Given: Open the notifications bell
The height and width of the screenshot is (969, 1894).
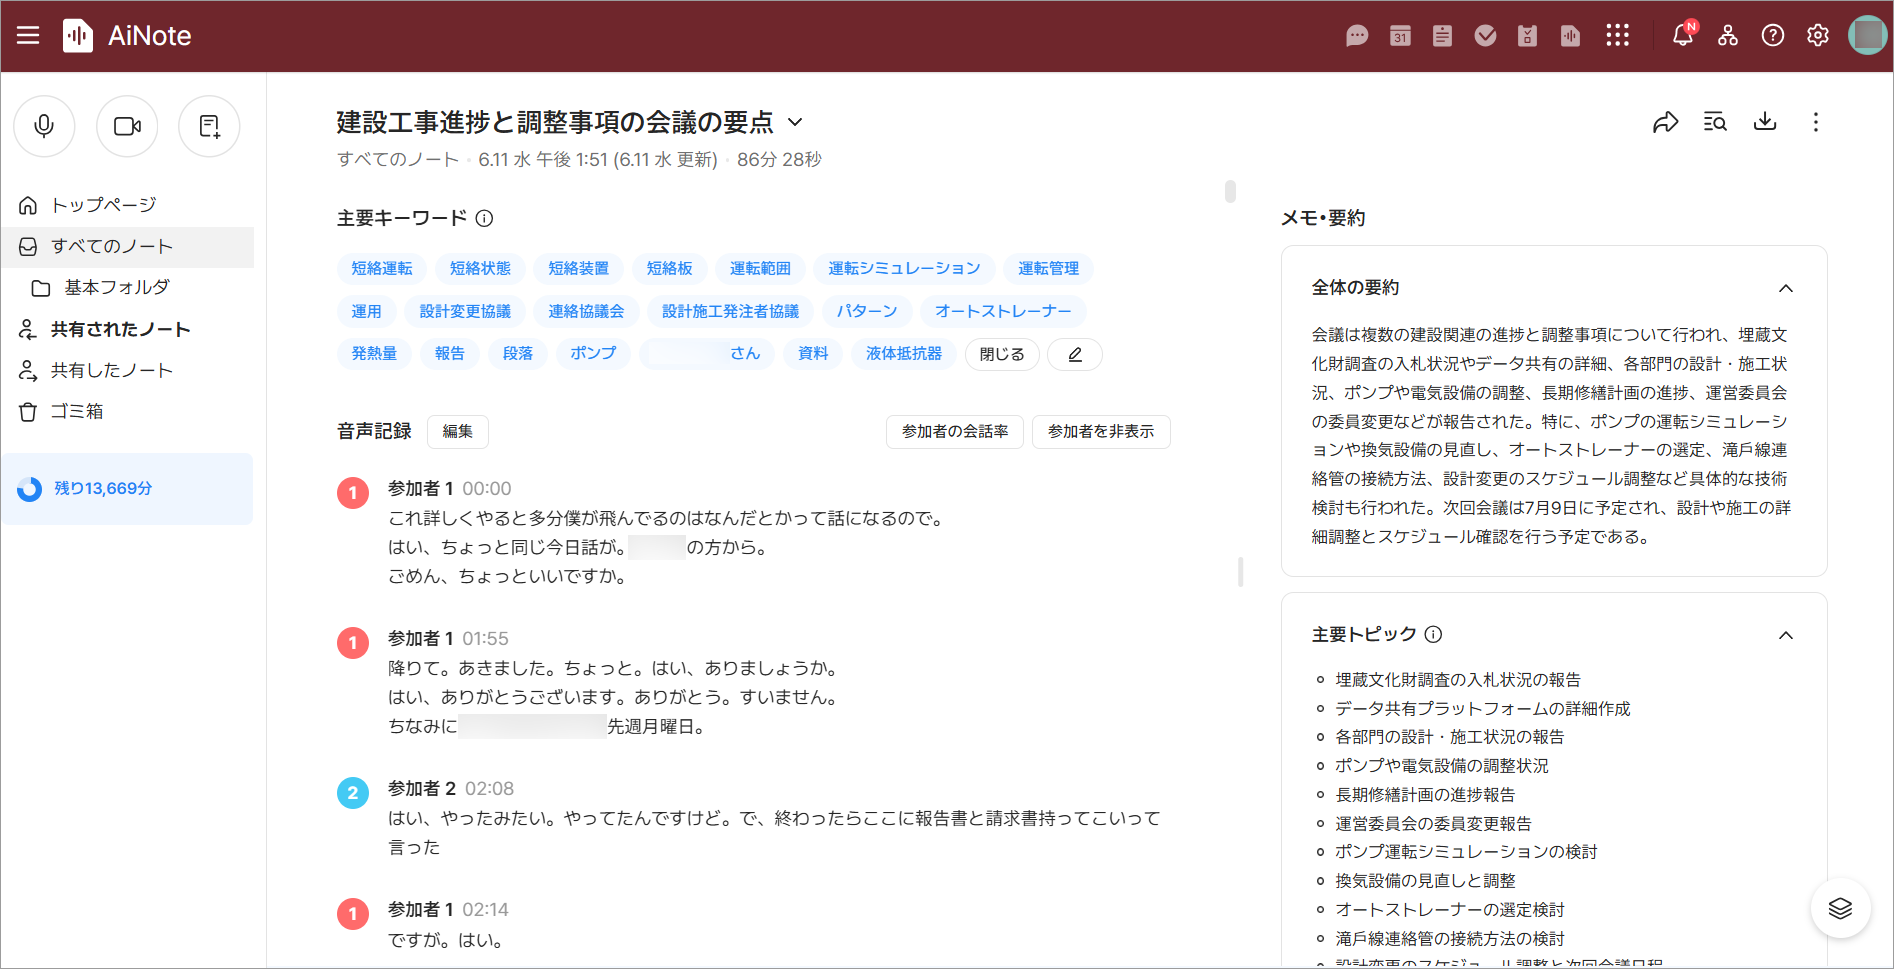Looking at the screenshot, I should (1682, 35).
